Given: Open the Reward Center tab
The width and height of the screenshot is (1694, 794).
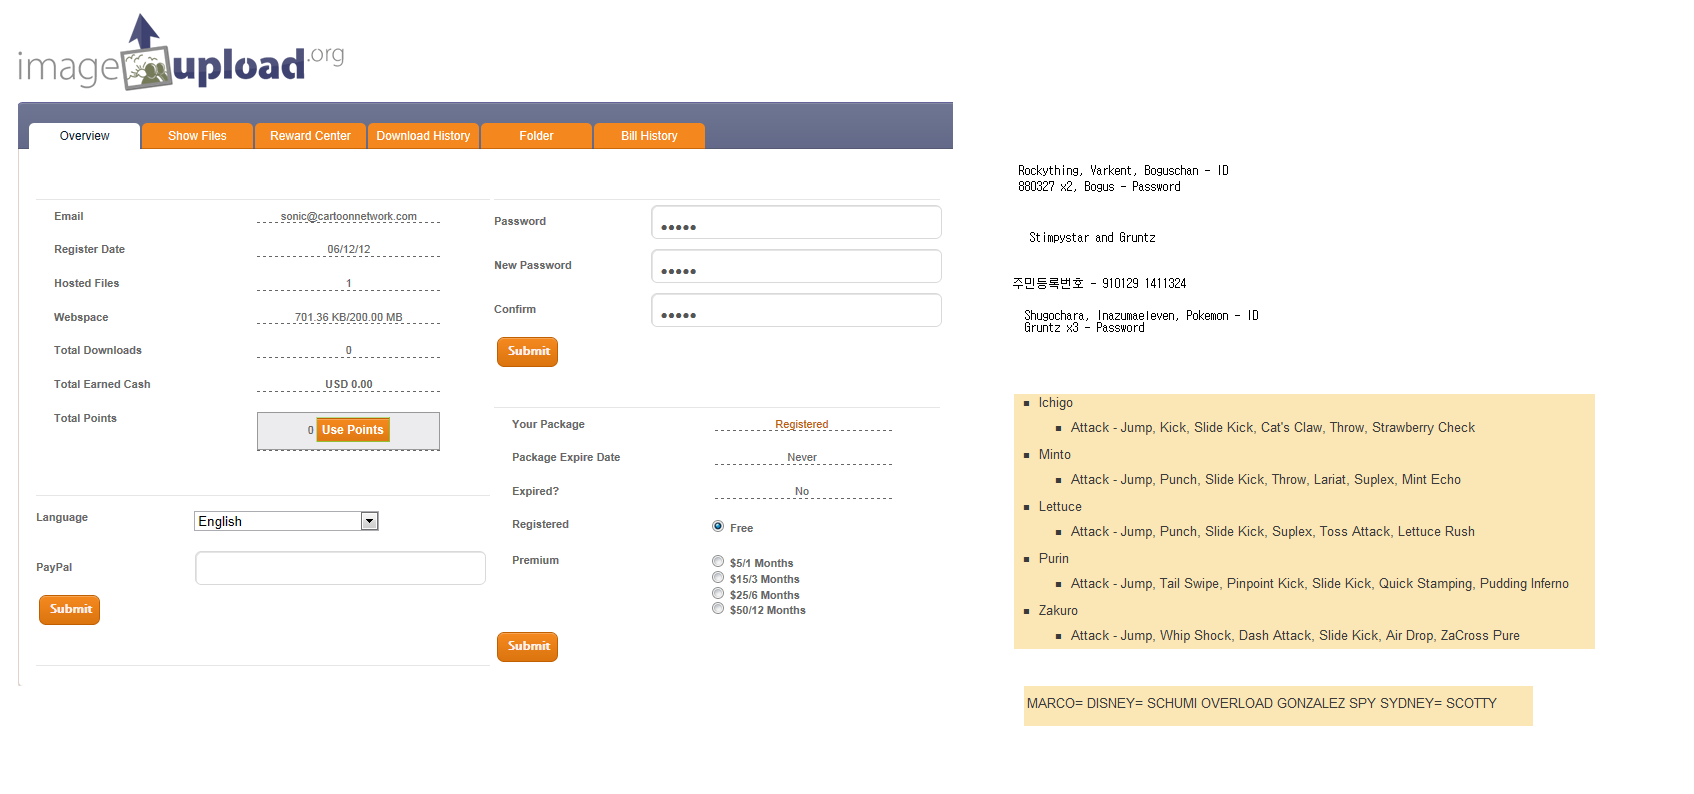Looking at the screenshot, I should tap(310, 136).
